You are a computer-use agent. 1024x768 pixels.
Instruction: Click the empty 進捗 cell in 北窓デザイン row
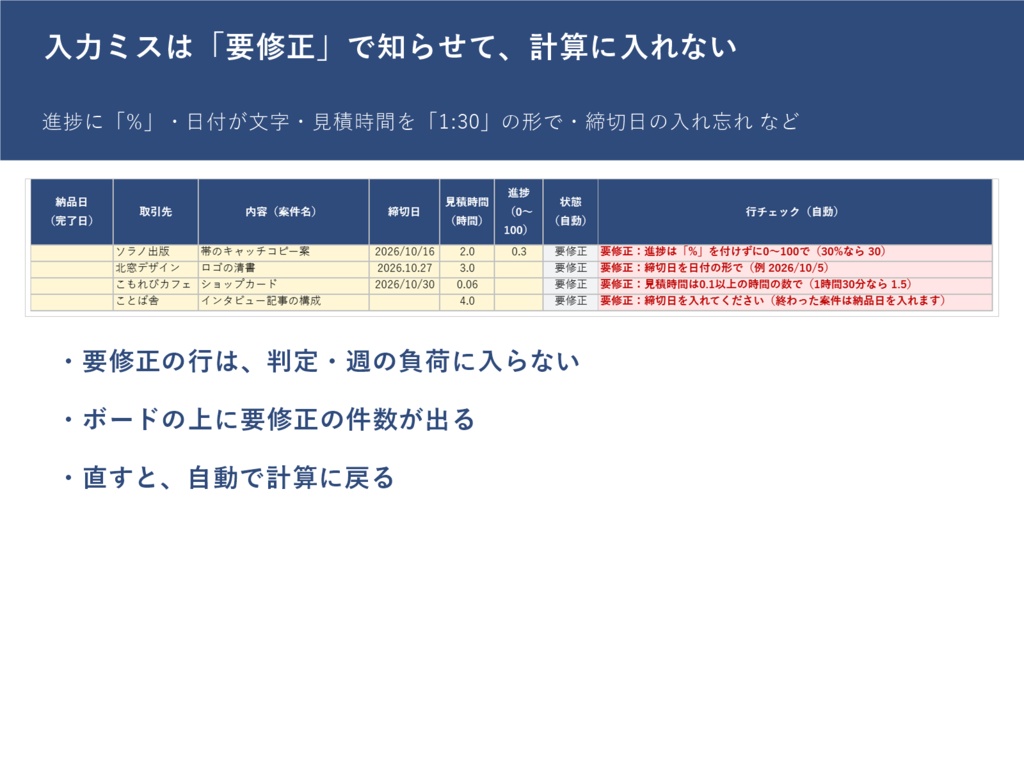point(519,268)
